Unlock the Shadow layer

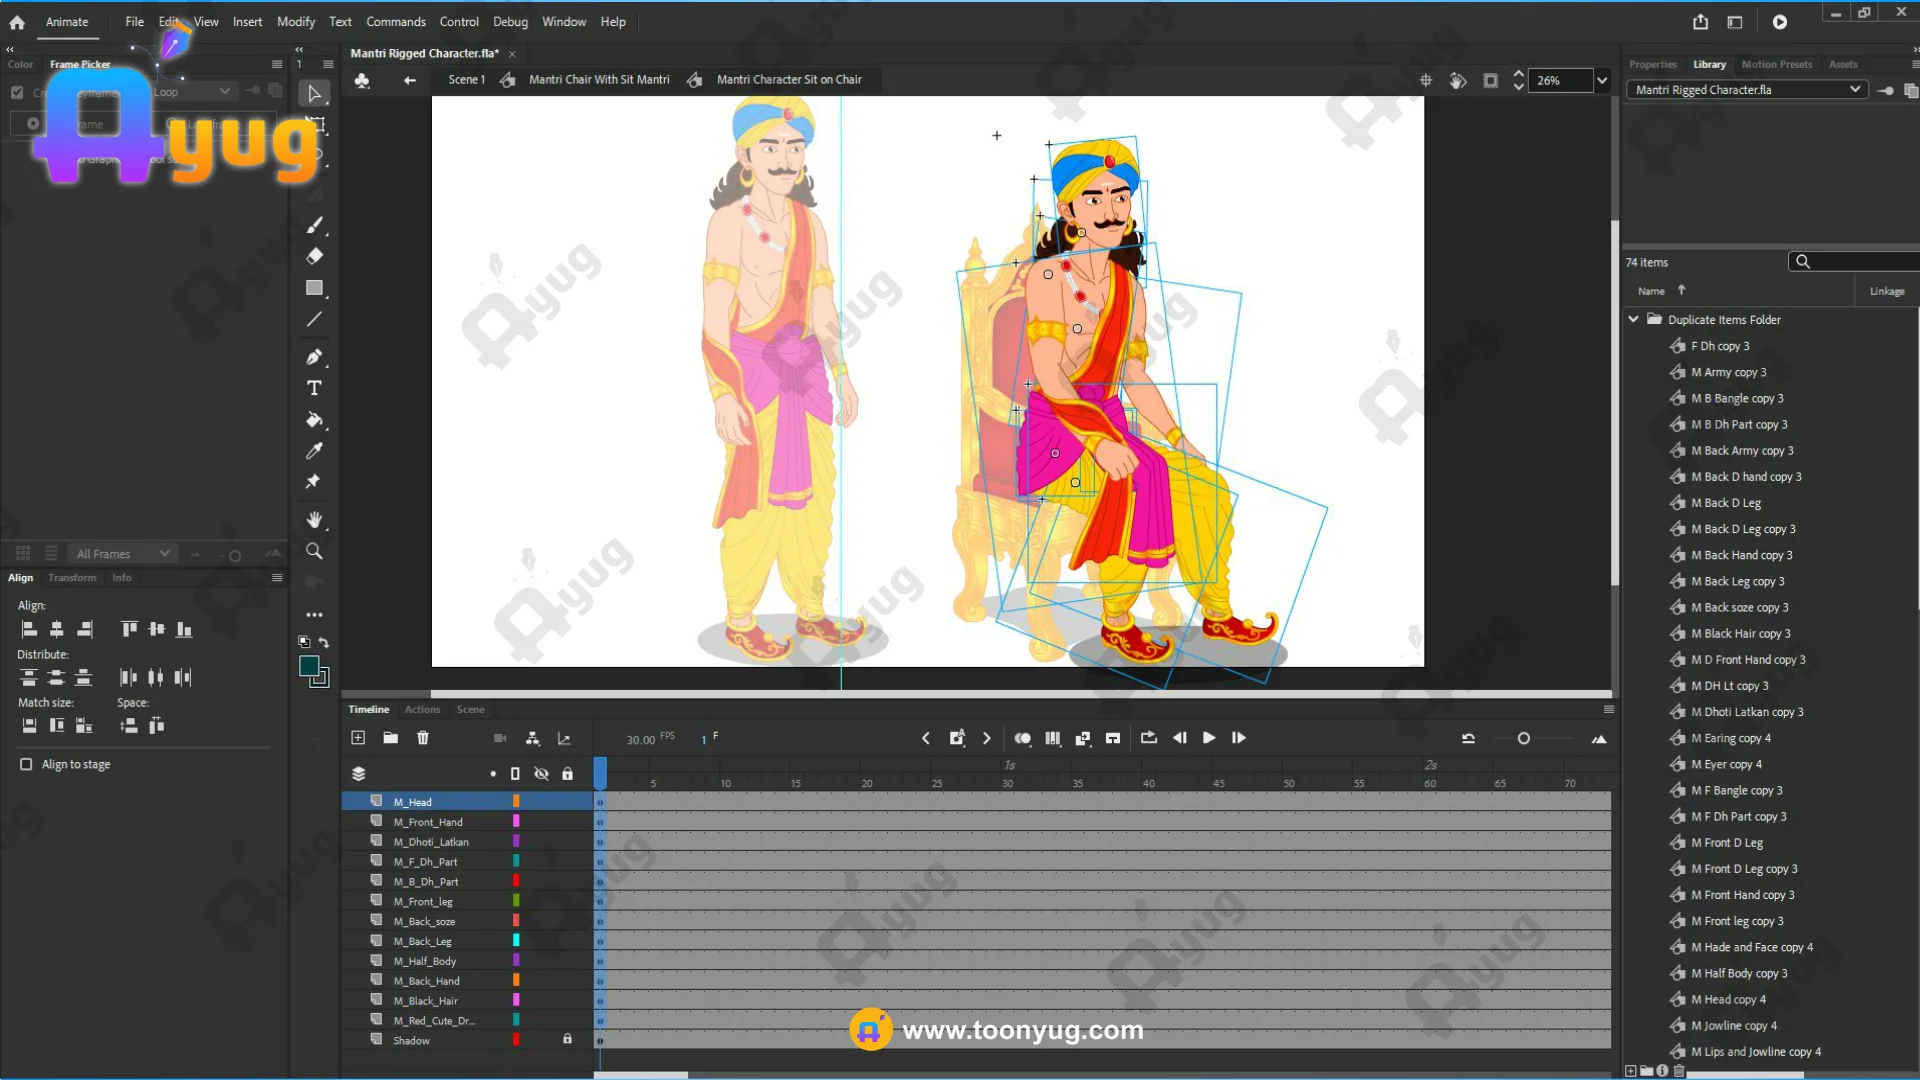pos(567,1039)
